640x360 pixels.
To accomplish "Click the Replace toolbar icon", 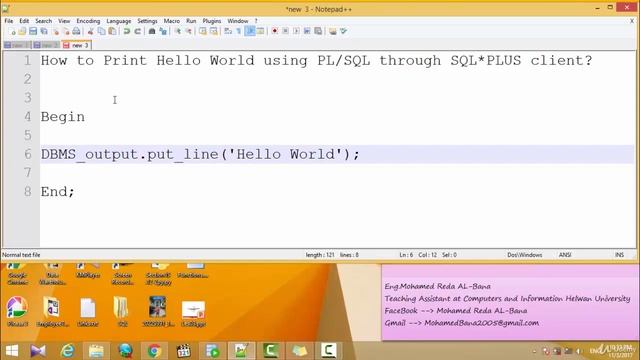I will [163, 31].
